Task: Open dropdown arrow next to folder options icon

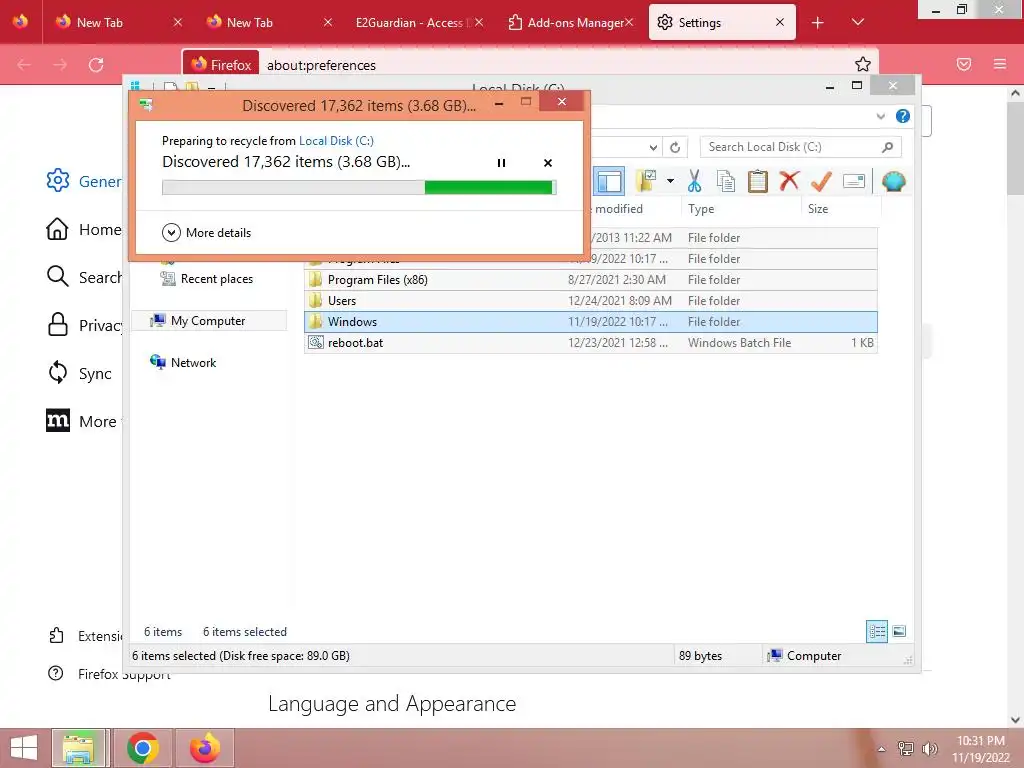Action: pyautogui.click(x=670, y=181)
